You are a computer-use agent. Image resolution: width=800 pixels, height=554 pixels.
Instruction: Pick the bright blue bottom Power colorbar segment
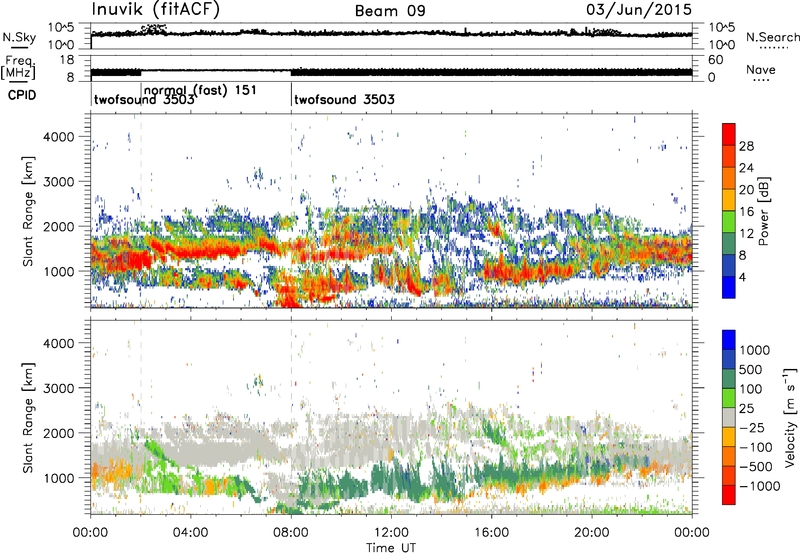[x=729, y=287]
